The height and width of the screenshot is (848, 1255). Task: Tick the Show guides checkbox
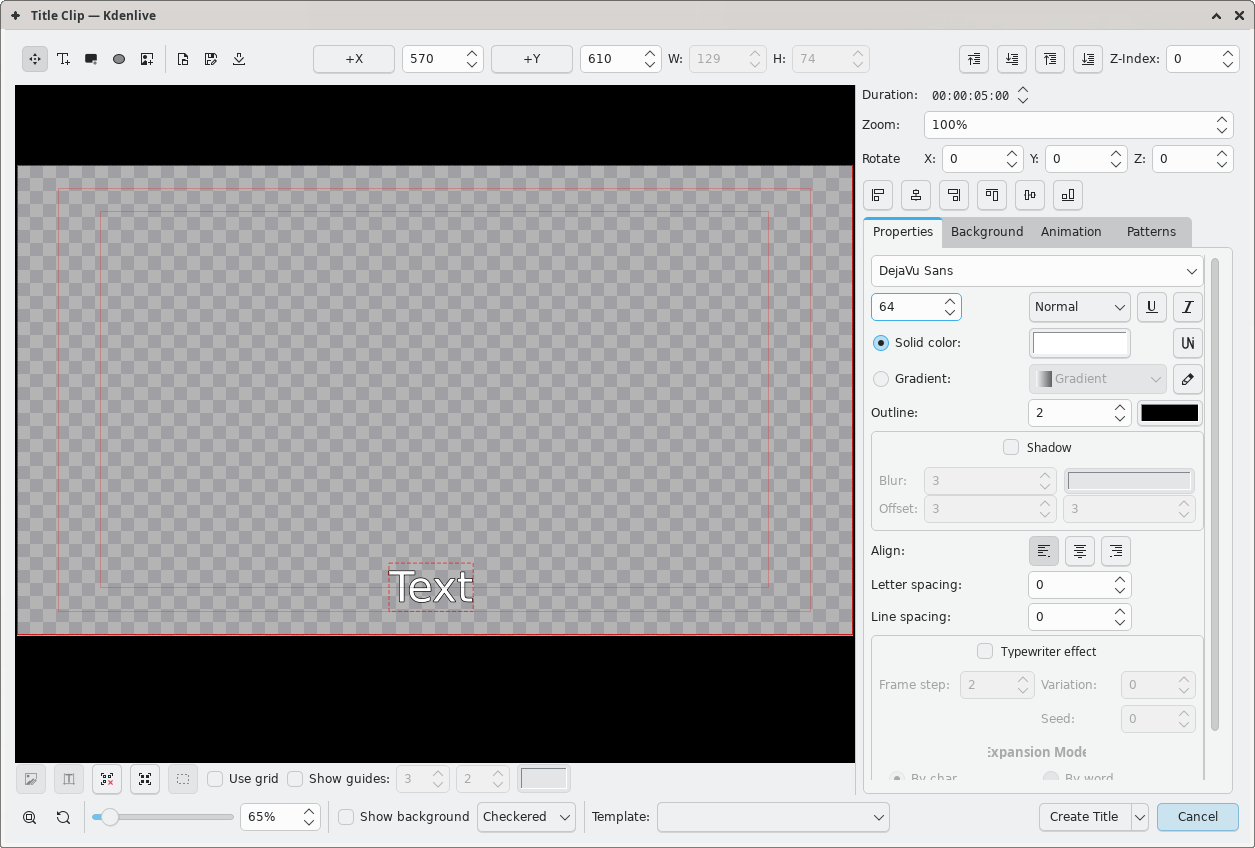pyautogui.click(x=295, y=779)
